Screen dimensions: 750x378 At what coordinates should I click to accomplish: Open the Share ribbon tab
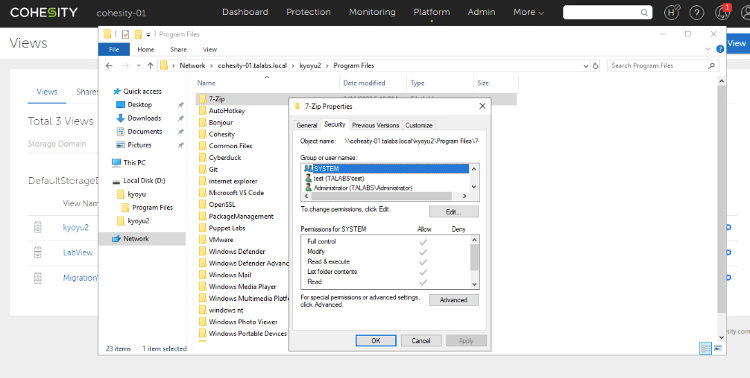[178, 49]
